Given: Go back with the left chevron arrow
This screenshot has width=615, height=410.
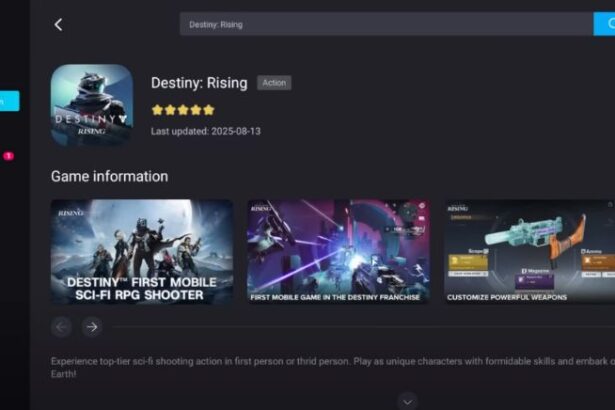Looking at the screenshot, I should 58,25.
